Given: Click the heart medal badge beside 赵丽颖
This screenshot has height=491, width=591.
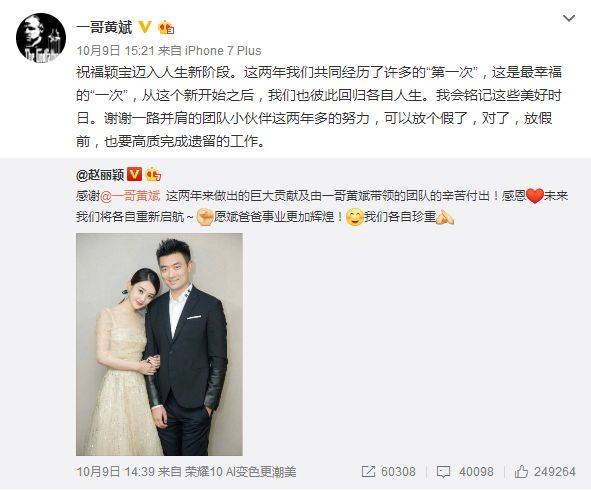Looking at the screenshot, I should 153,174.
